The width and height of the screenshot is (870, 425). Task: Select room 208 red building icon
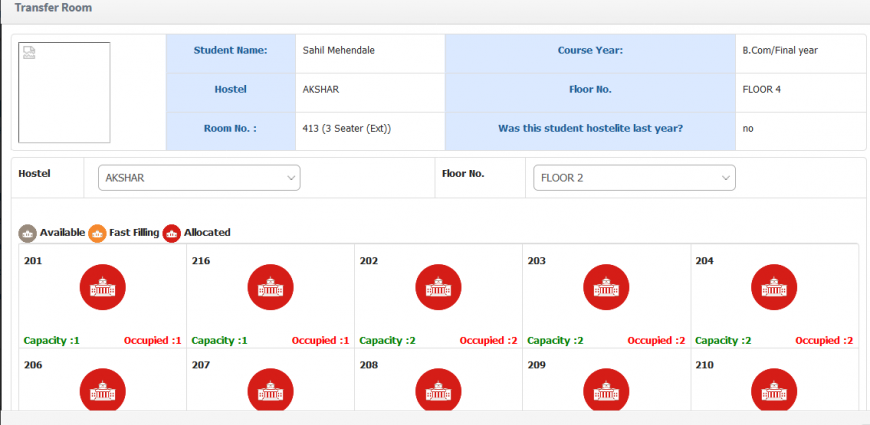438,389
